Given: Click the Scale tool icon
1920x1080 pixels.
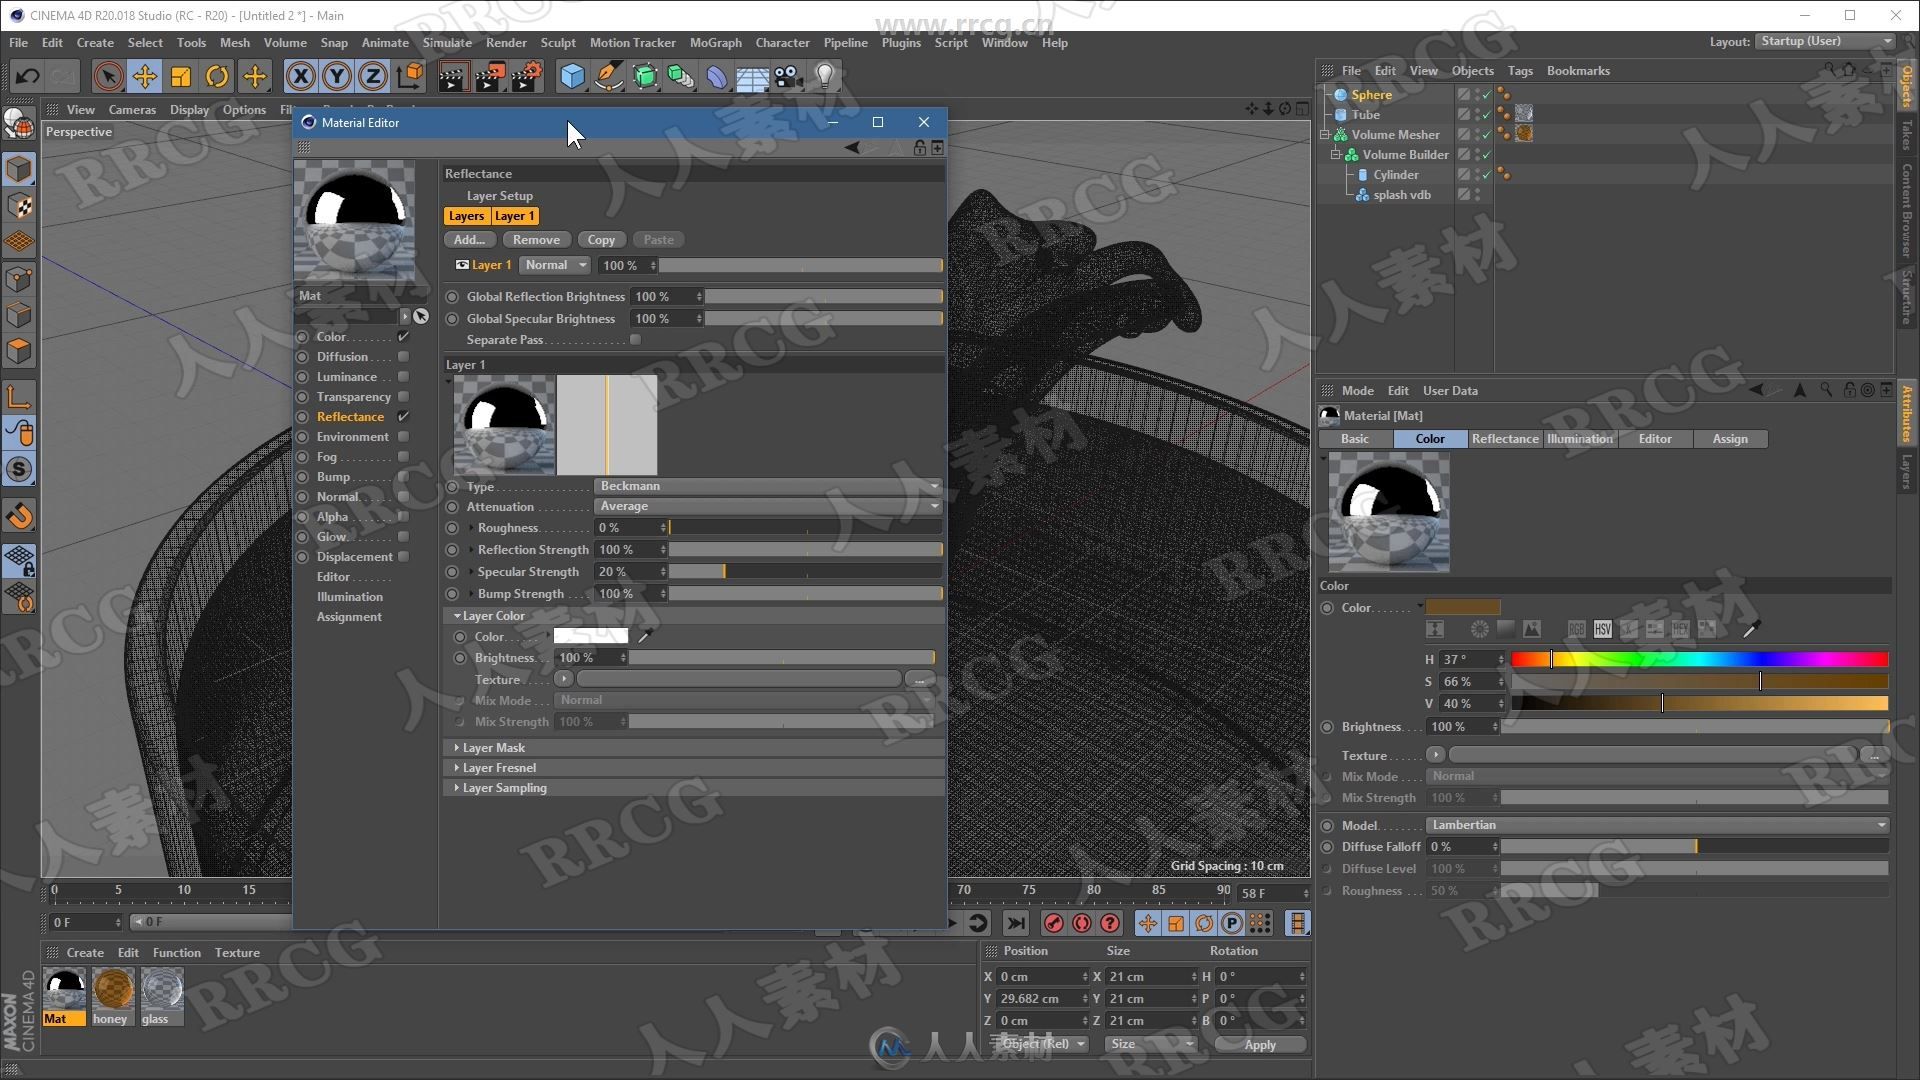Looking at the screenshot, I should (183, 76).
